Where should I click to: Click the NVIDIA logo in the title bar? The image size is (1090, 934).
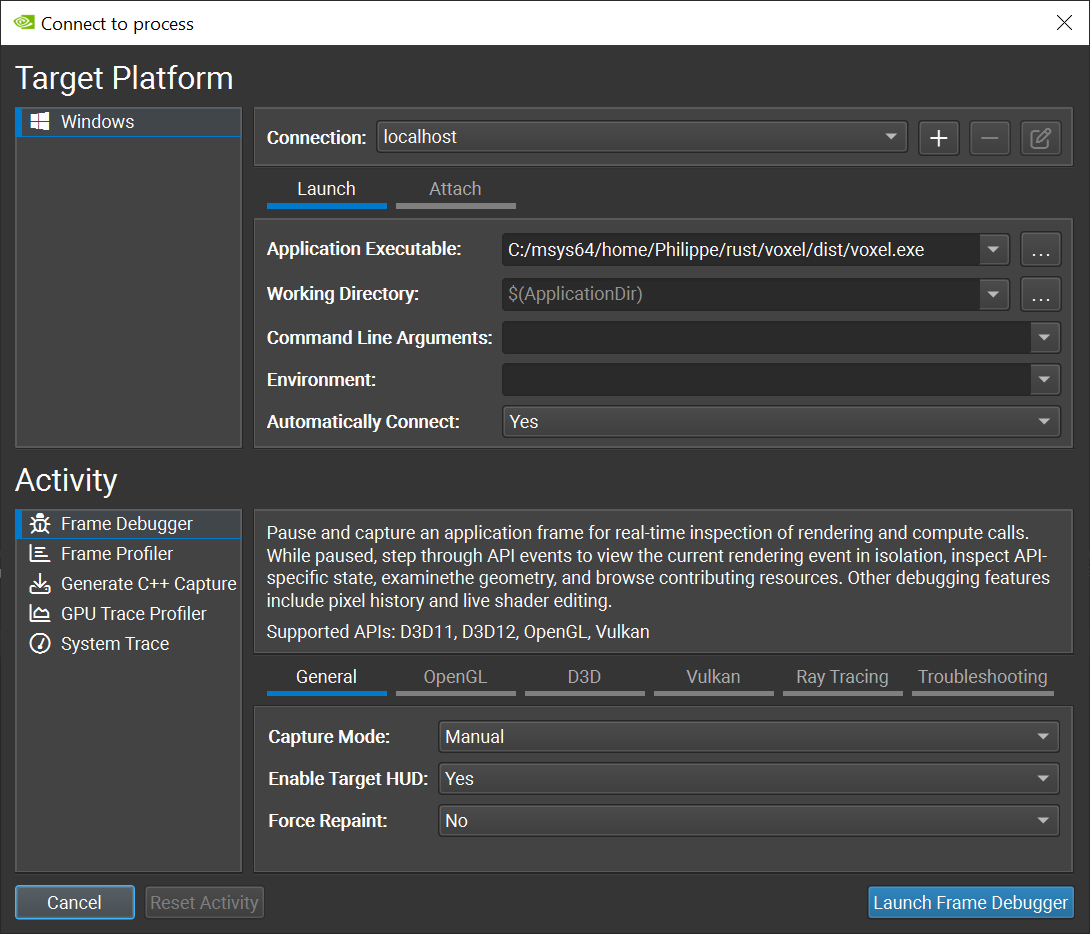tap(24, 23)
